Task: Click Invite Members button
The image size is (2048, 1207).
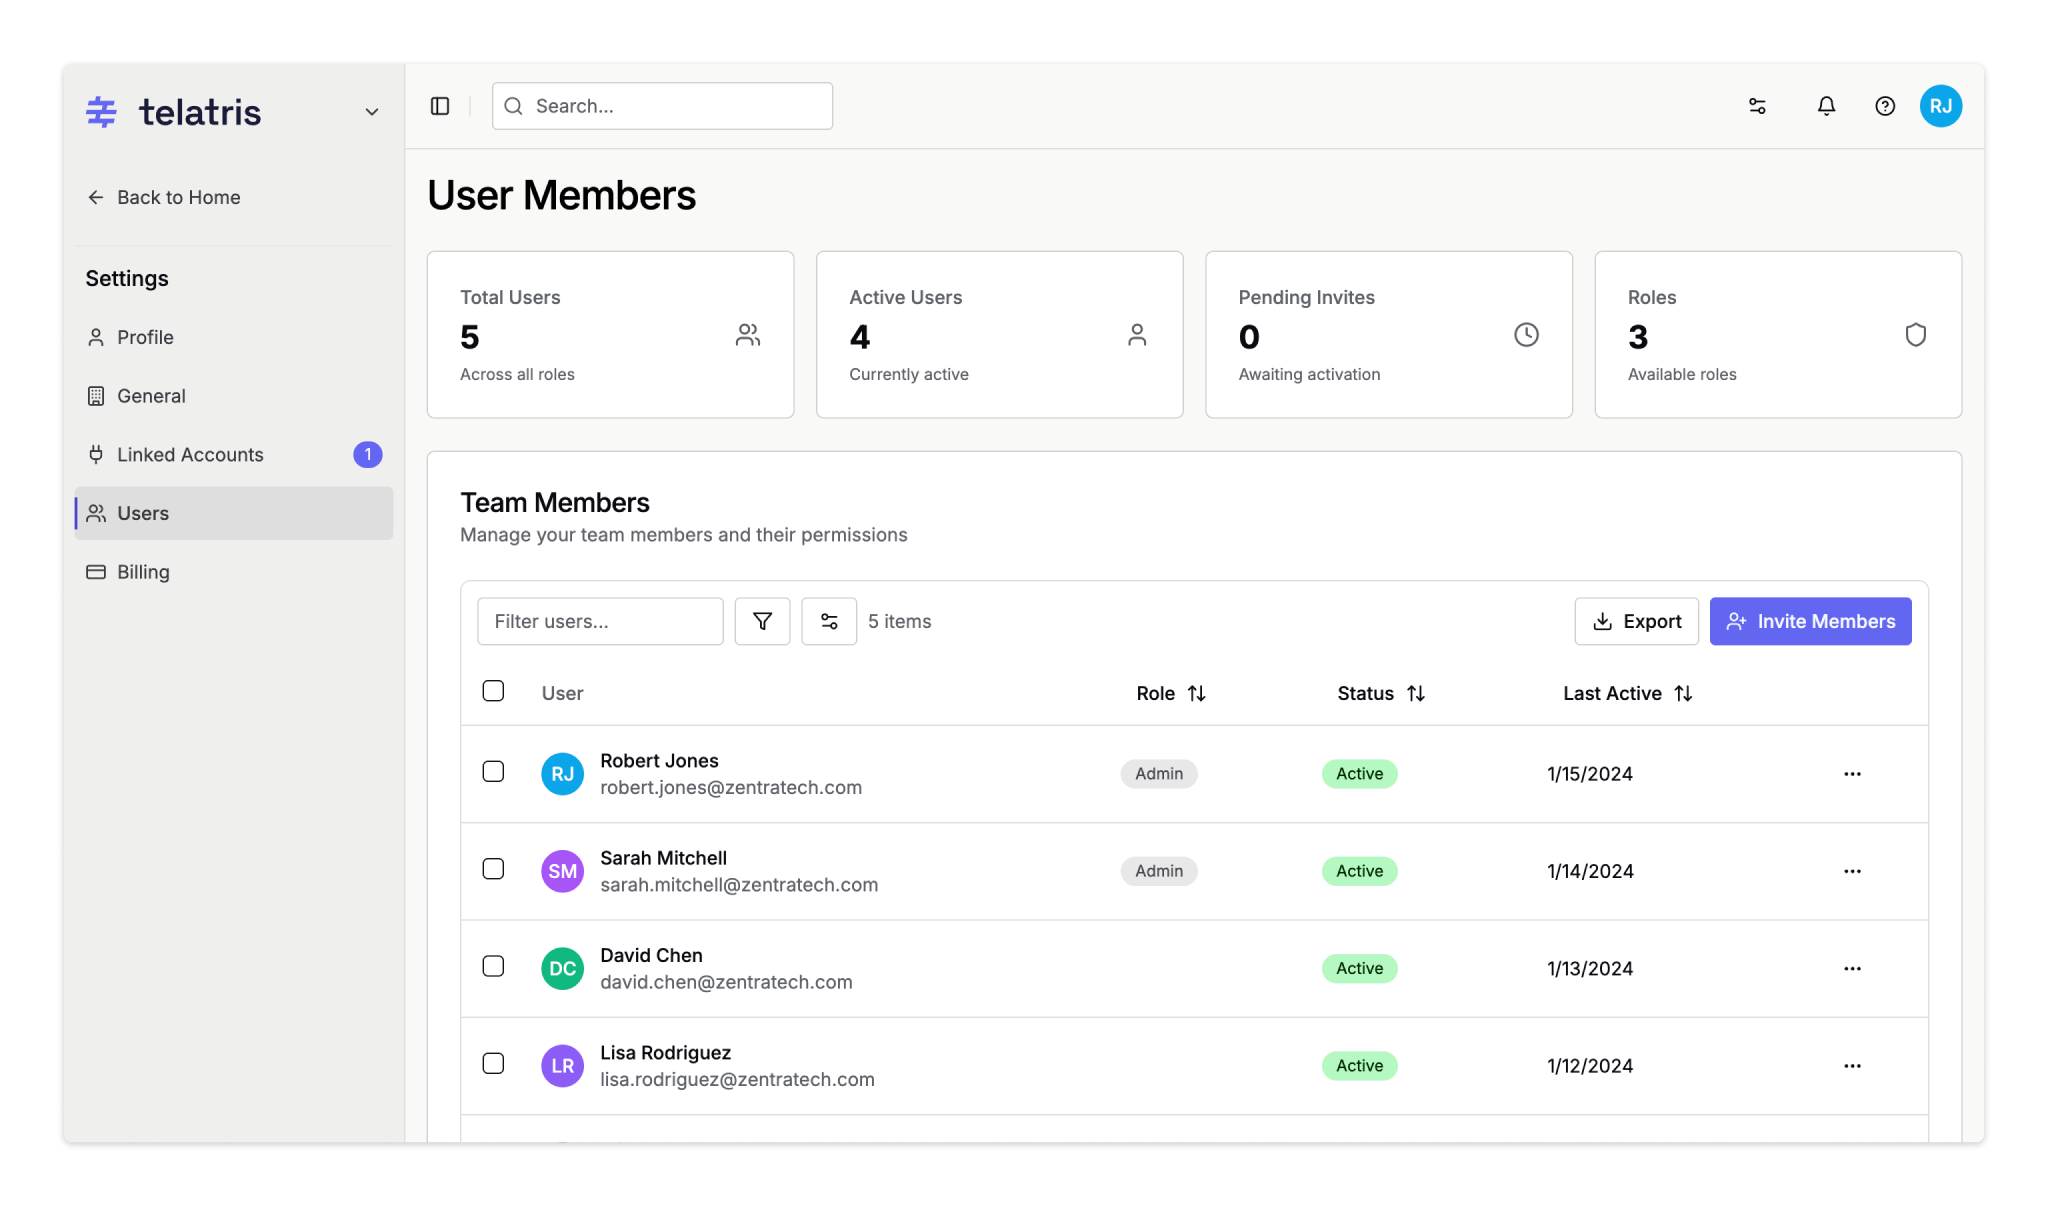Action: [1810, 621]
